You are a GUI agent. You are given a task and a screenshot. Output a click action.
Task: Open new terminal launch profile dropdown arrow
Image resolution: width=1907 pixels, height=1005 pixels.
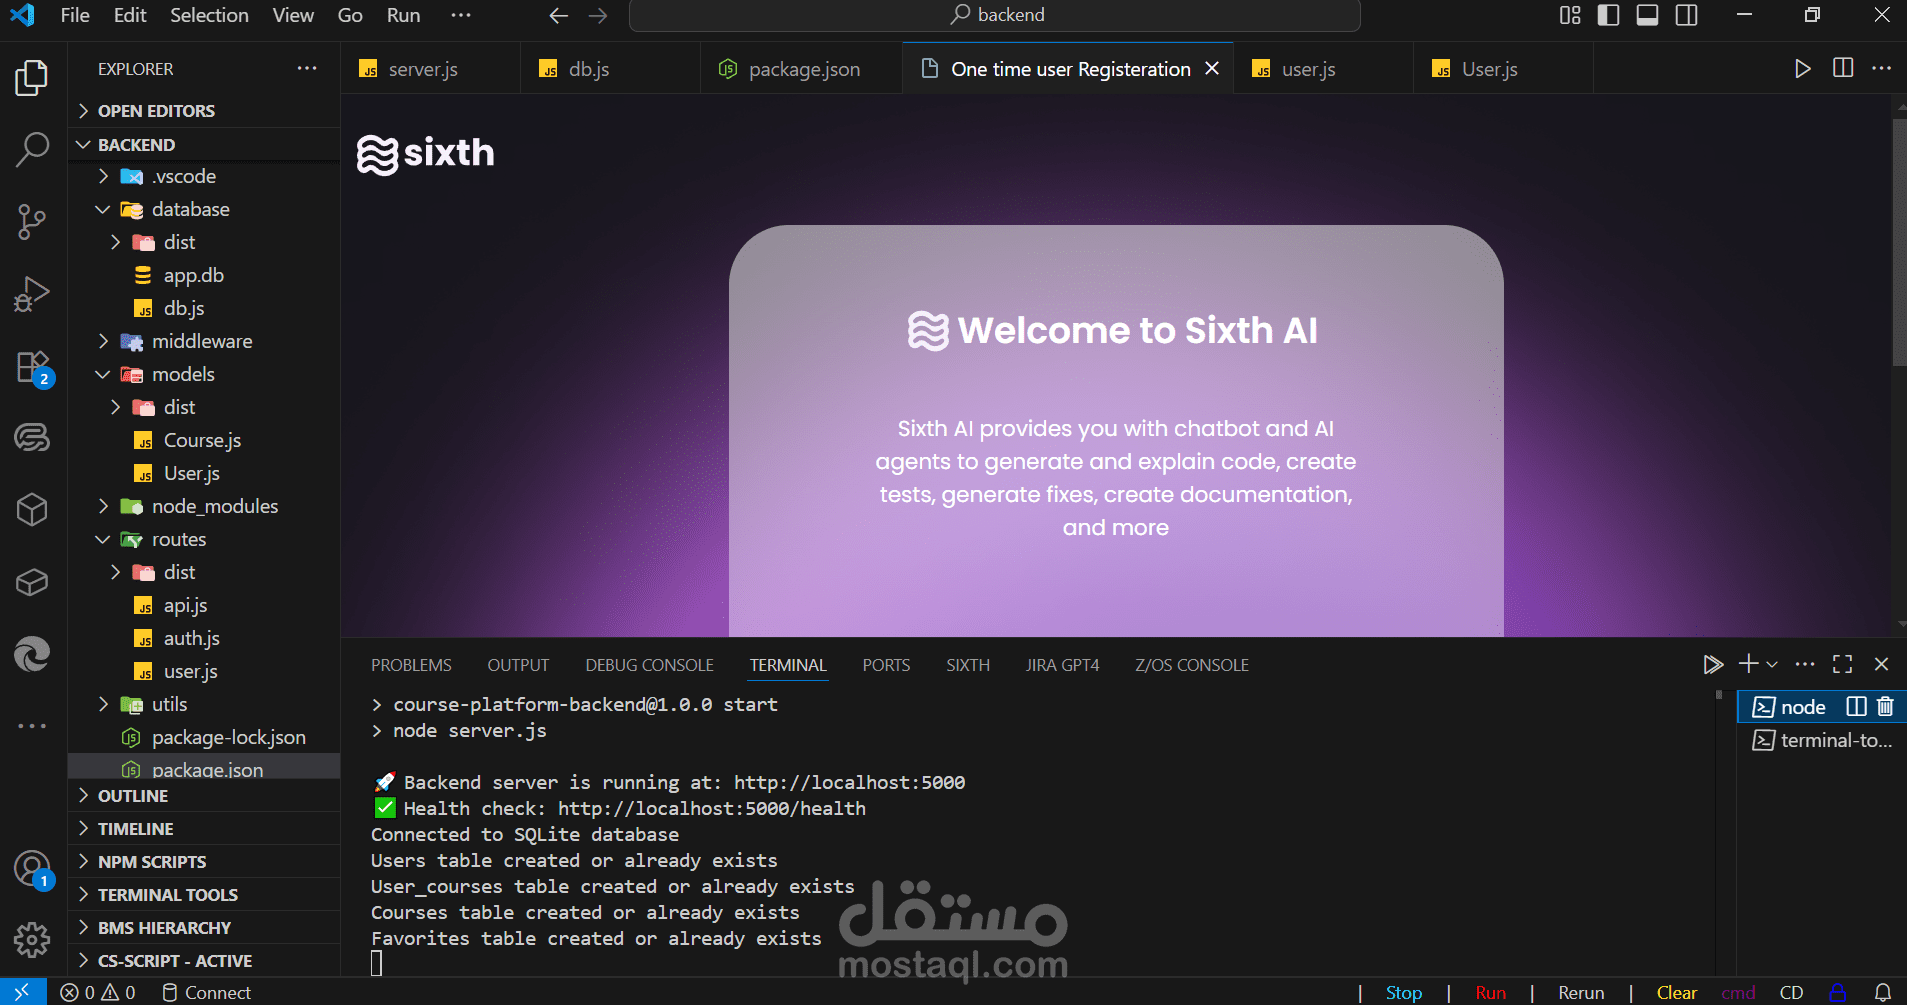point(1772,664)
